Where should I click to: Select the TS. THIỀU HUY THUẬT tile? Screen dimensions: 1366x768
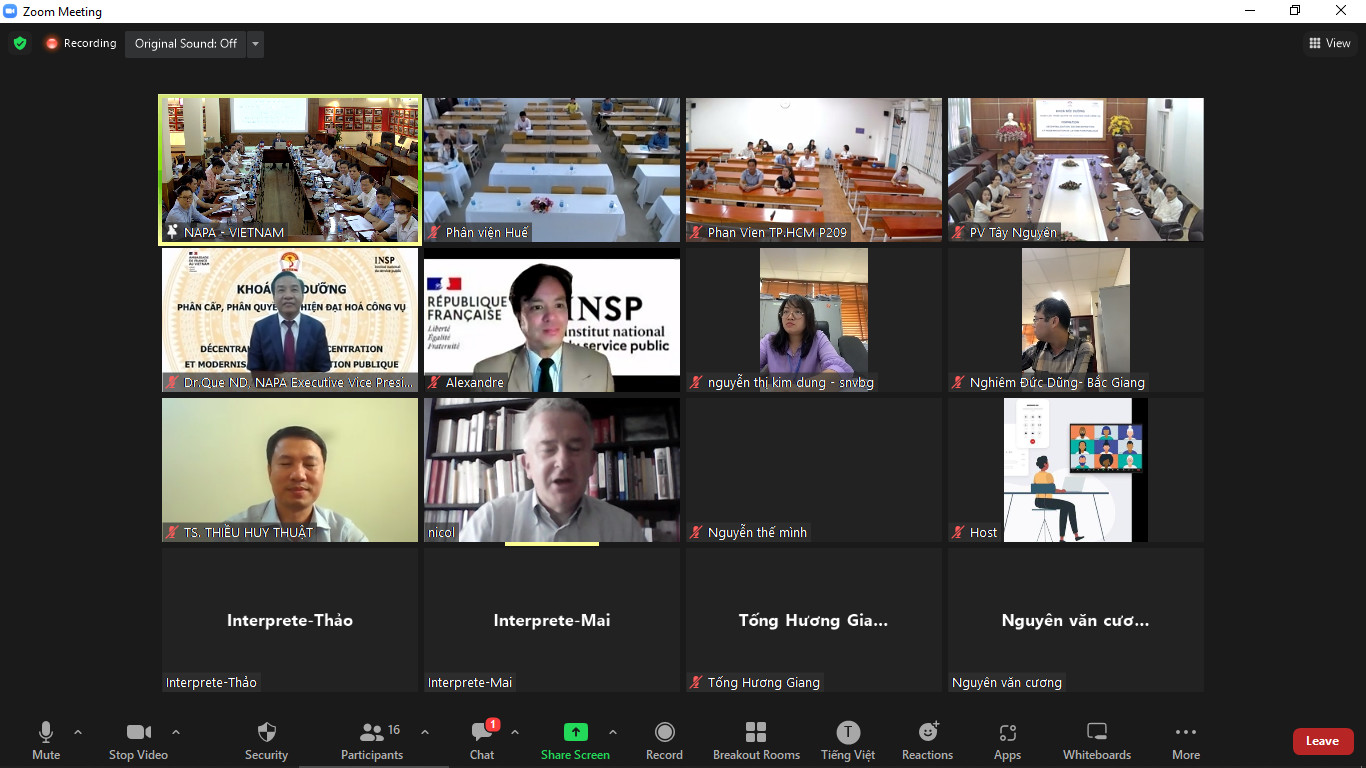click(x=290, y=470)
